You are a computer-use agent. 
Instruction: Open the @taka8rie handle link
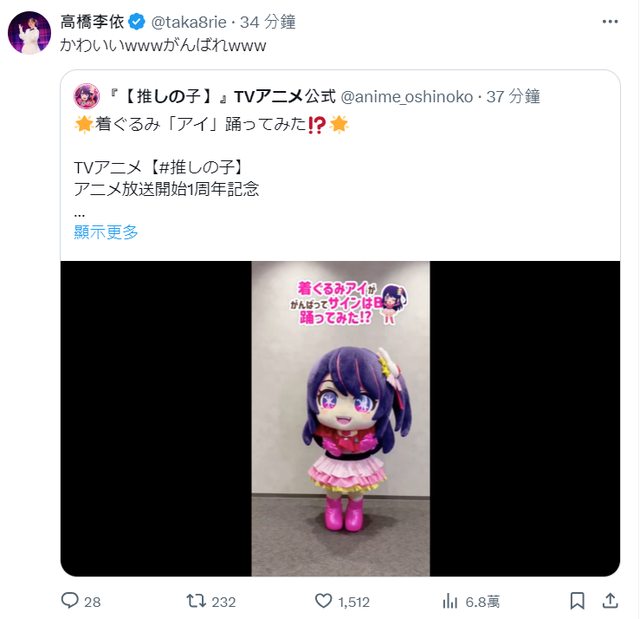coord(189,22)
